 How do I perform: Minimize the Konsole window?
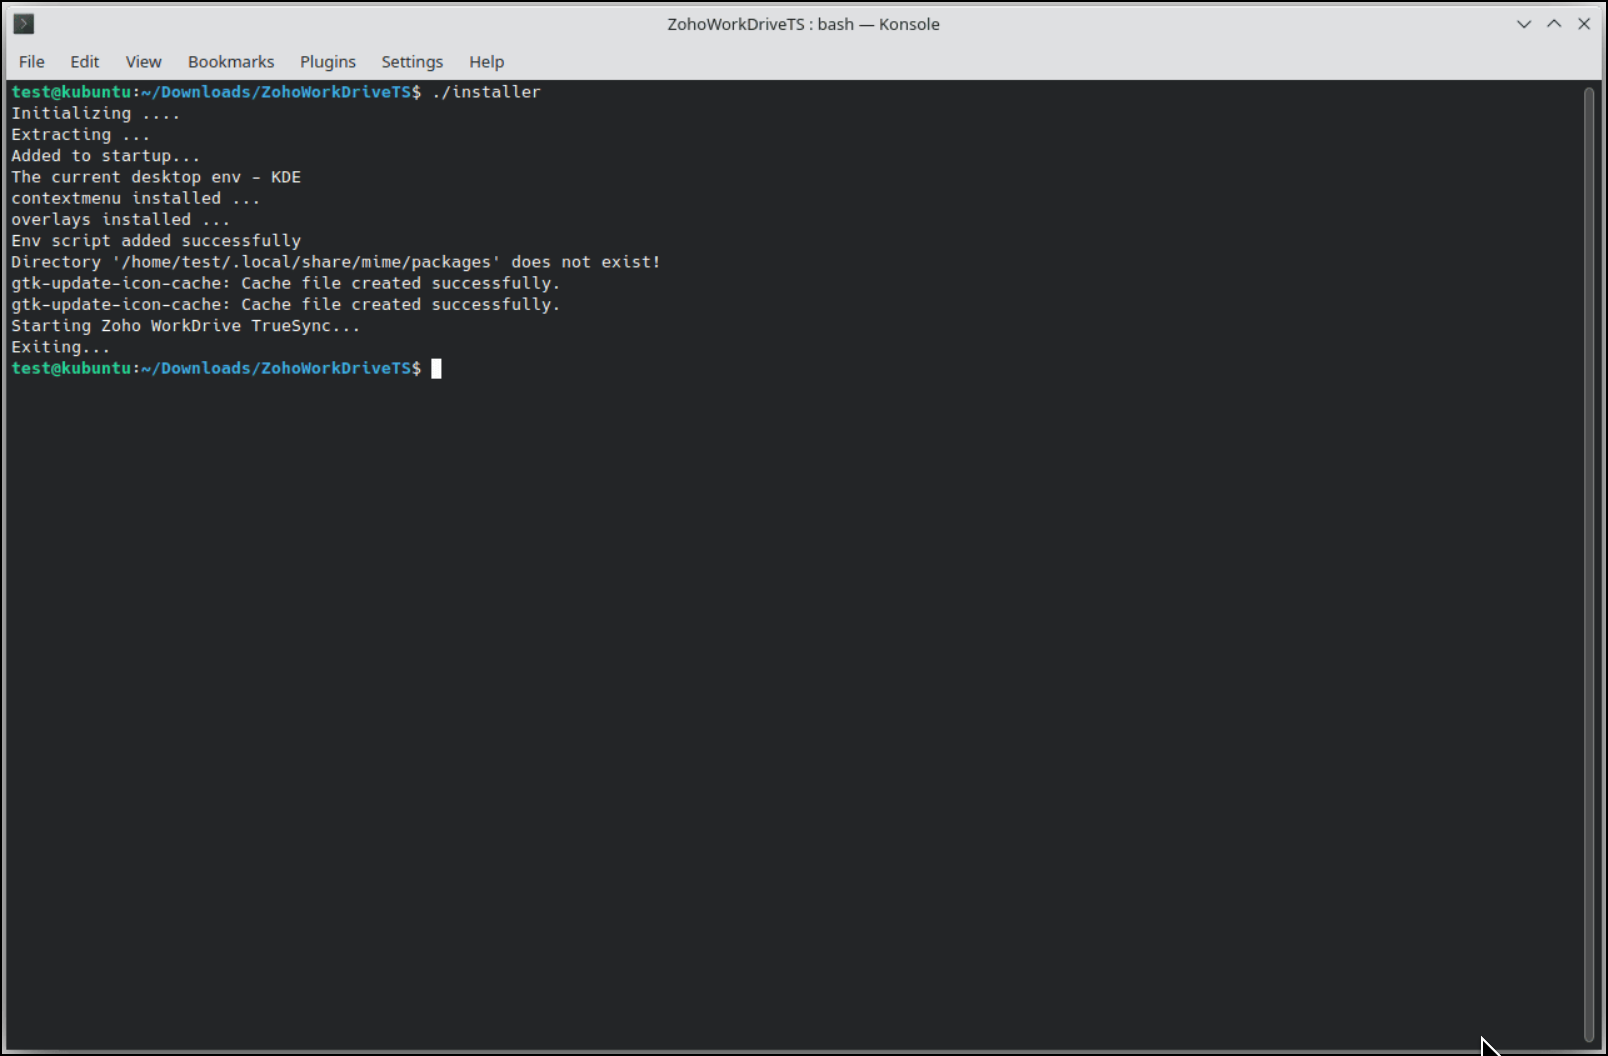pyautogui.click(x=1524, y=24)
